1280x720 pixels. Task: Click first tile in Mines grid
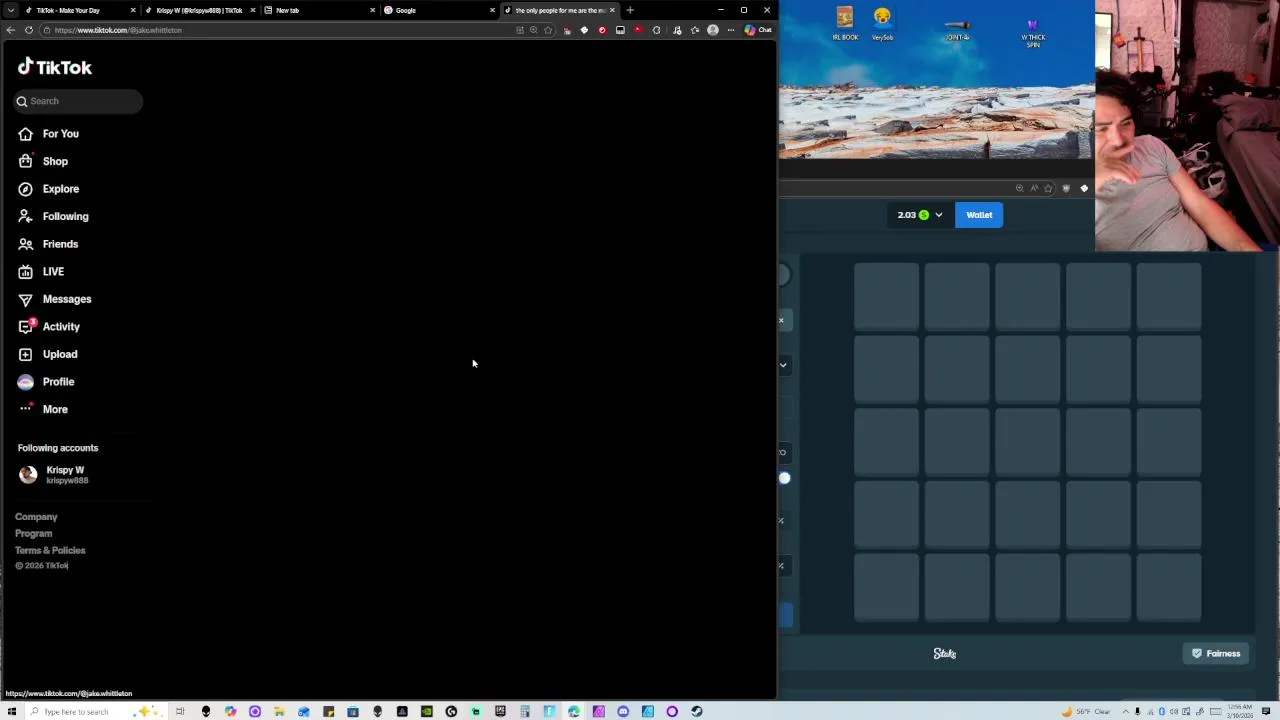[x=886, y=296]
